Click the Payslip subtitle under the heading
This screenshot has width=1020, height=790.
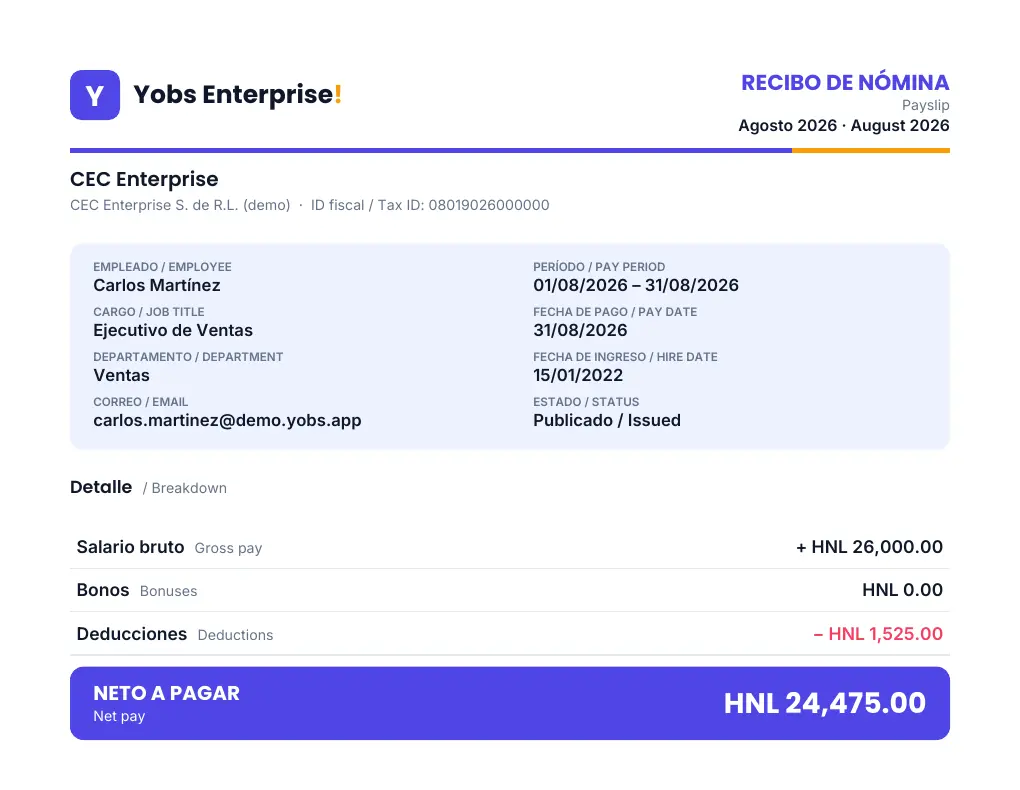click(925, 105)
